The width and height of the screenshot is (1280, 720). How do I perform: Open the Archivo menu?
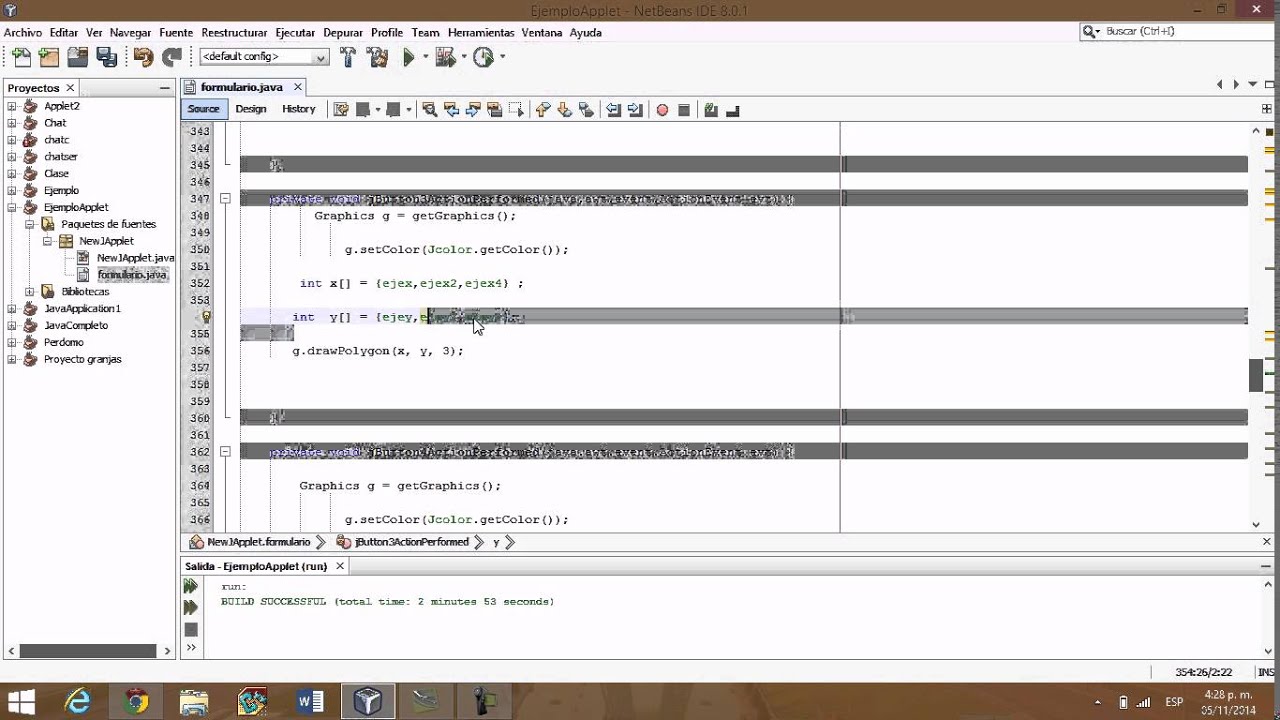(23, 33)
